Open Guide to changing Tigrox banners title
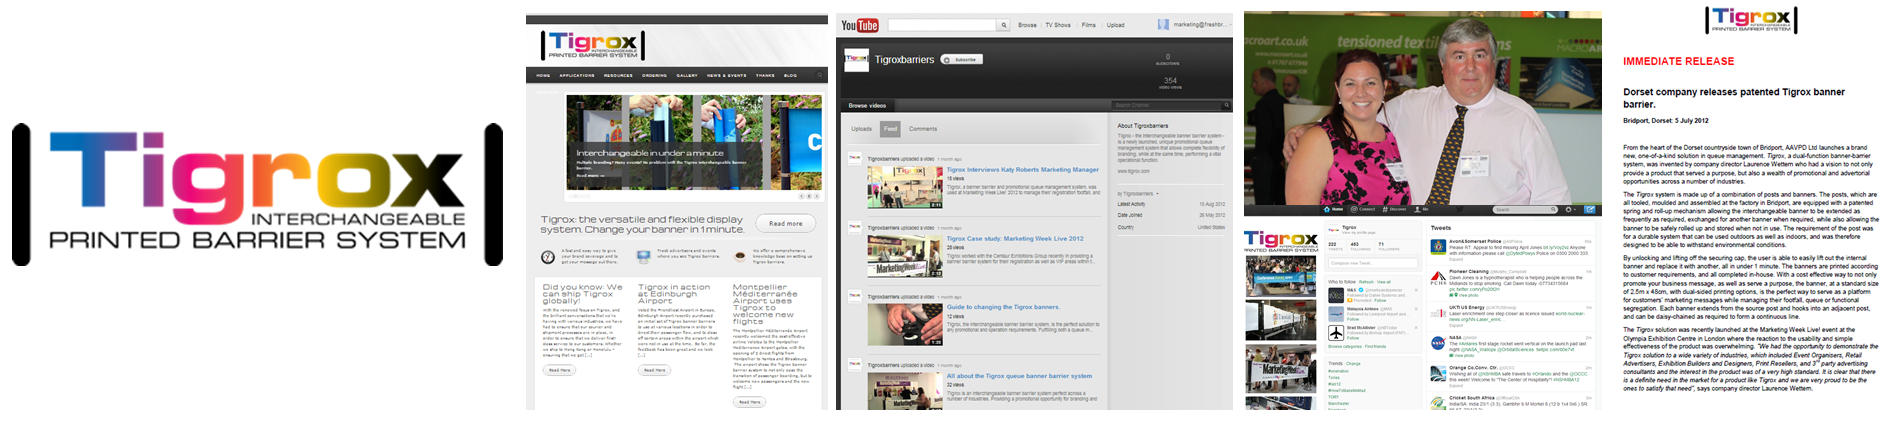Image resolution: width=1896 pixels, height=428 pixels. pos(1002,307)
